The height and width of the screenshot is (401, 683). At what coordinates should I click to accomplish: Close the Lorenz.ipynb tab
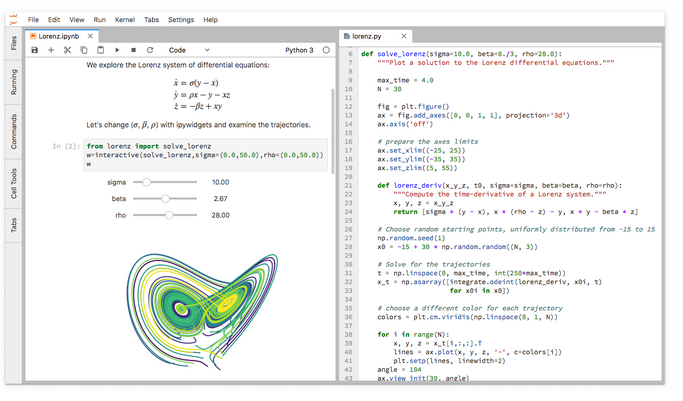point(90,36)
